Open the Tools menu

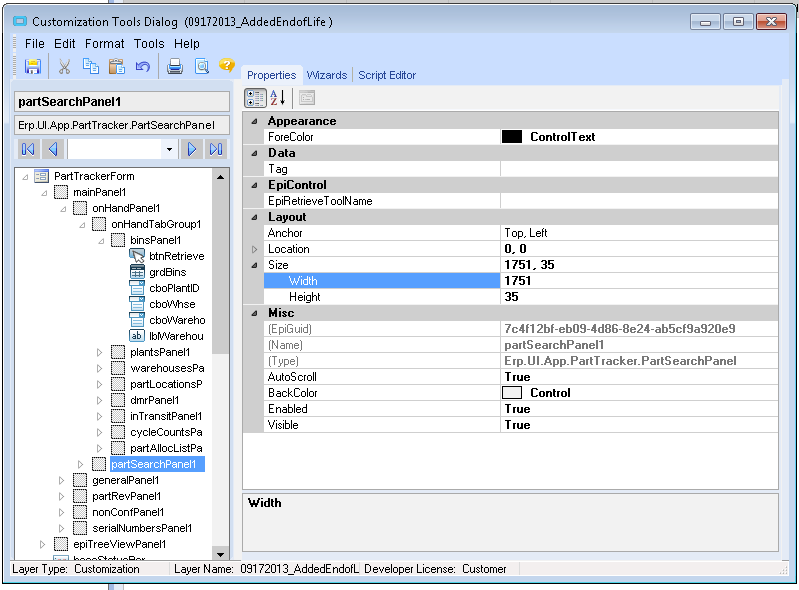(x=149, y=43)
